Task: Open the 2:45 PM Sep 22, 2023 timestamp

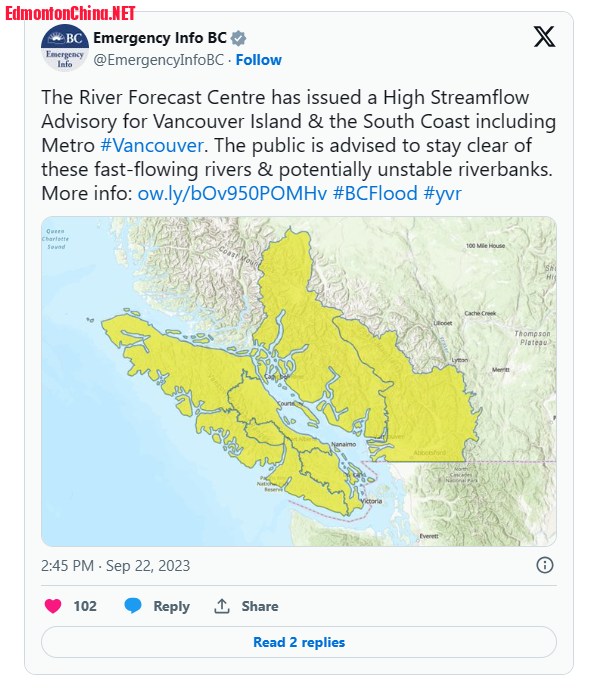Action: [x=115, y=566]
